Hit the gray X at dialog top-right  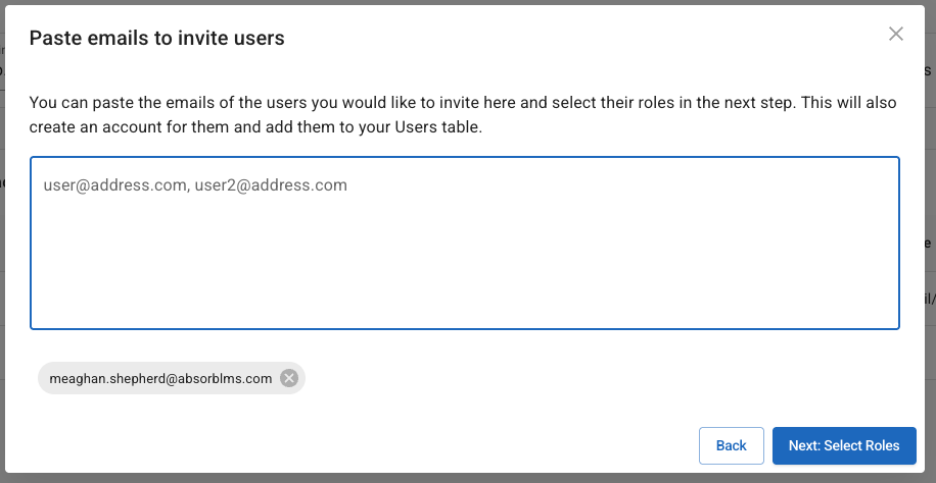(896, 34)
